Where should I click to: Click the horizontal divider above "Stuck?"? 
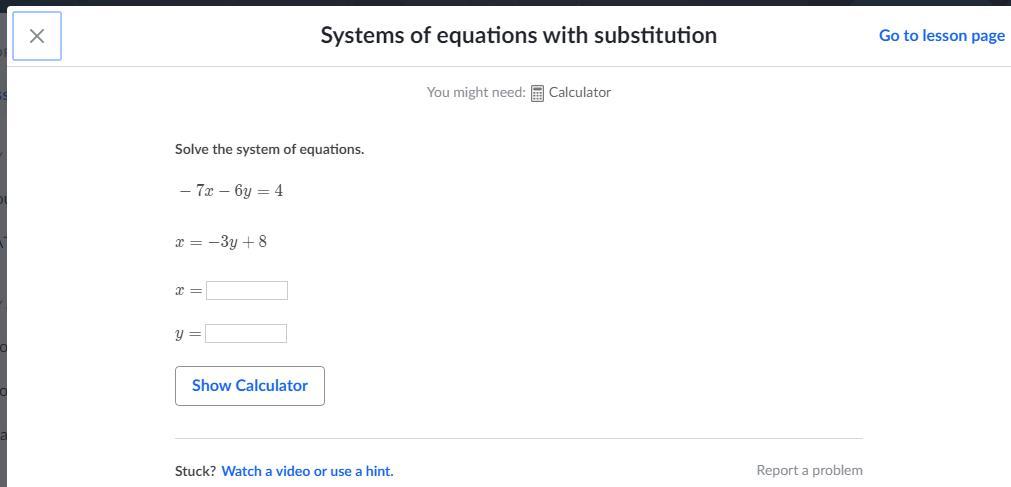pyautogui.click(x=518, y=438)
